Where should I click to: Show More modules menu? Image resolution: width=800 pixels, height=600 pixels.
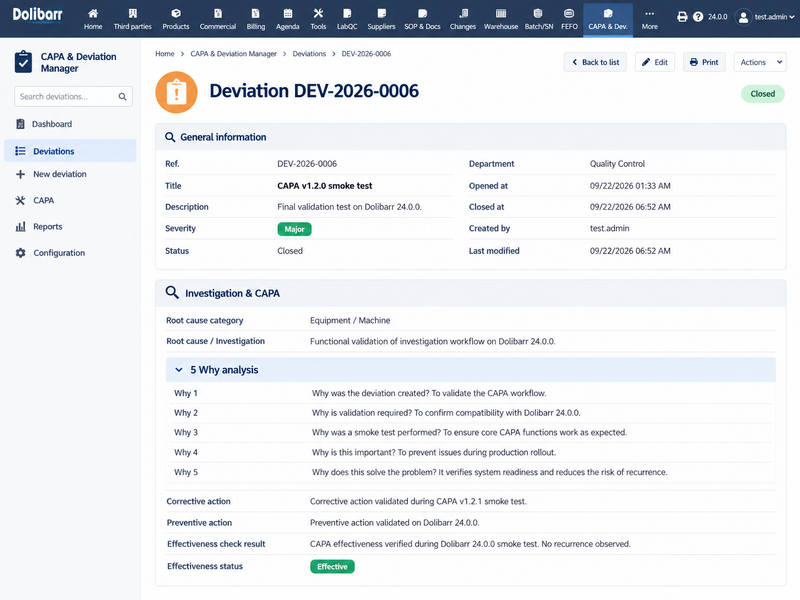(649, 19)
